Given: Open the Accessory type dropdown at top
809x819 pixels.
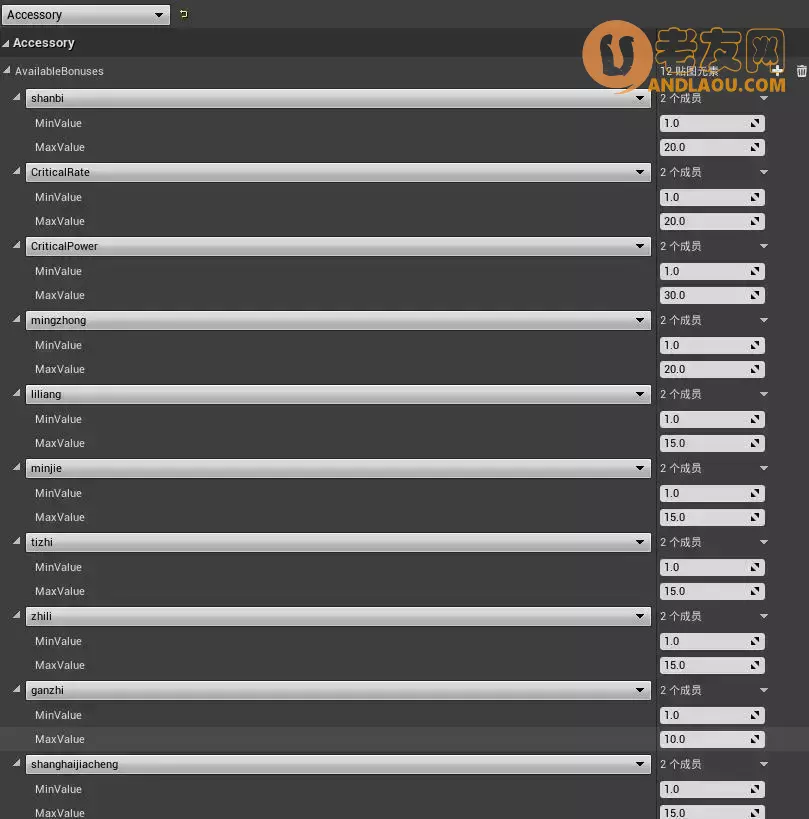Looking at the screenshot, I should coord(86,15).
